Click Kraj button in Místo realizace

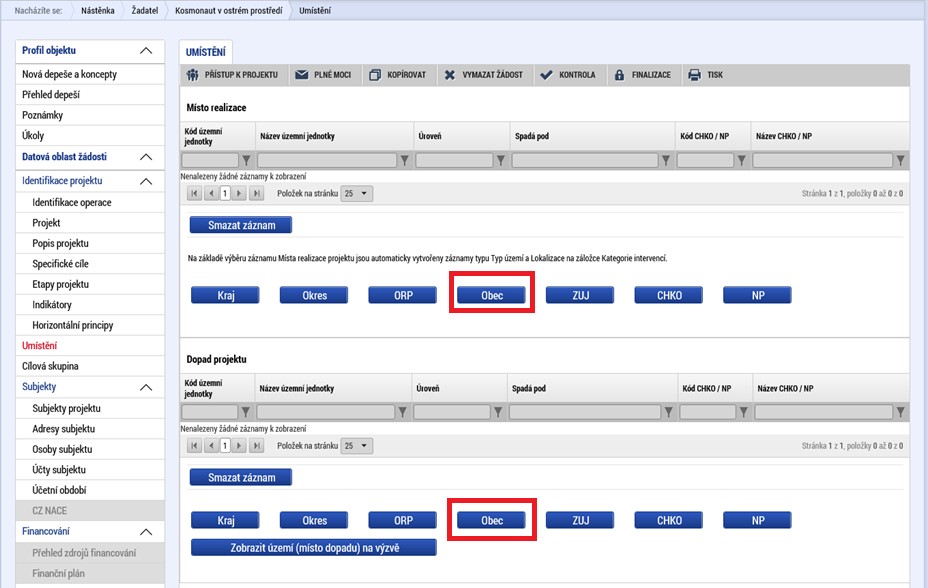click(x=225, y=295)
